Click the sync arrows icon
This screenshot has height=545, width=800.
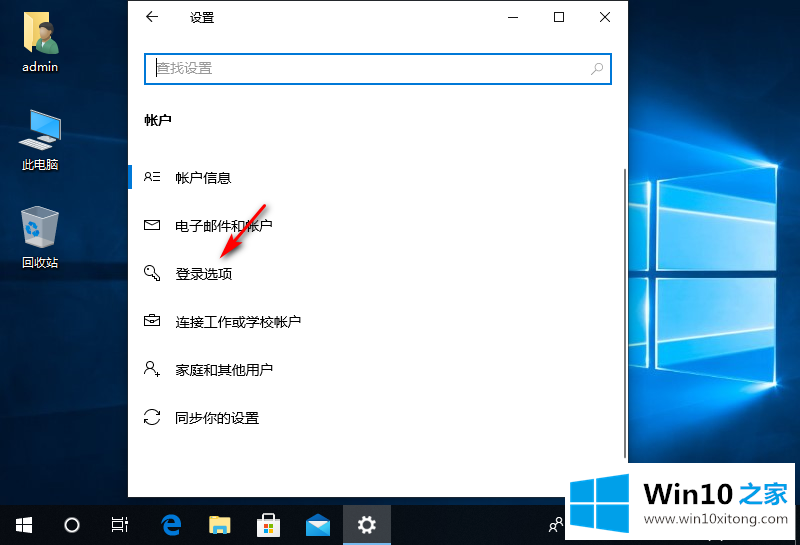pyautogui.click(x=152, y=418)
